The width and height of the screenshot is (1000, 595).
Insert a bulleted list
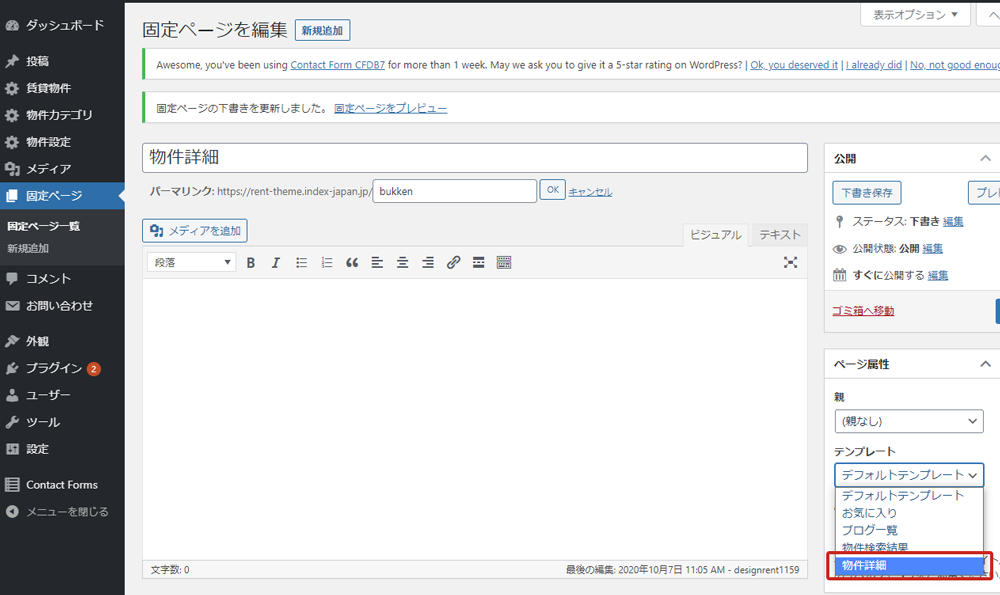coord(301,263)
